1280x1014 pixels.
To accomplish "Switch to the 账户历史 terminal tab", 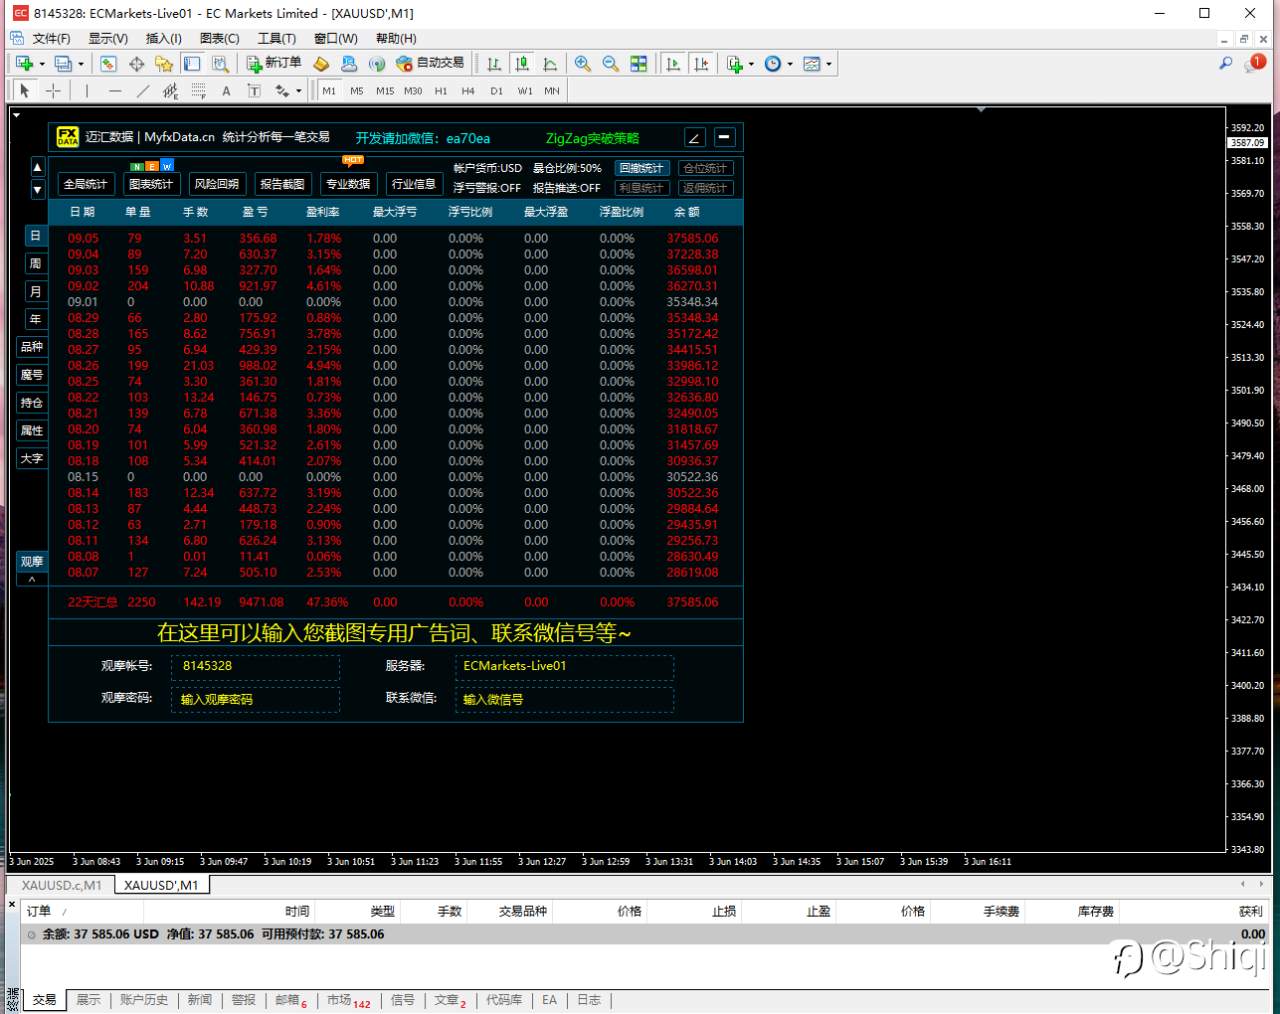I will tap(144, 1000).
